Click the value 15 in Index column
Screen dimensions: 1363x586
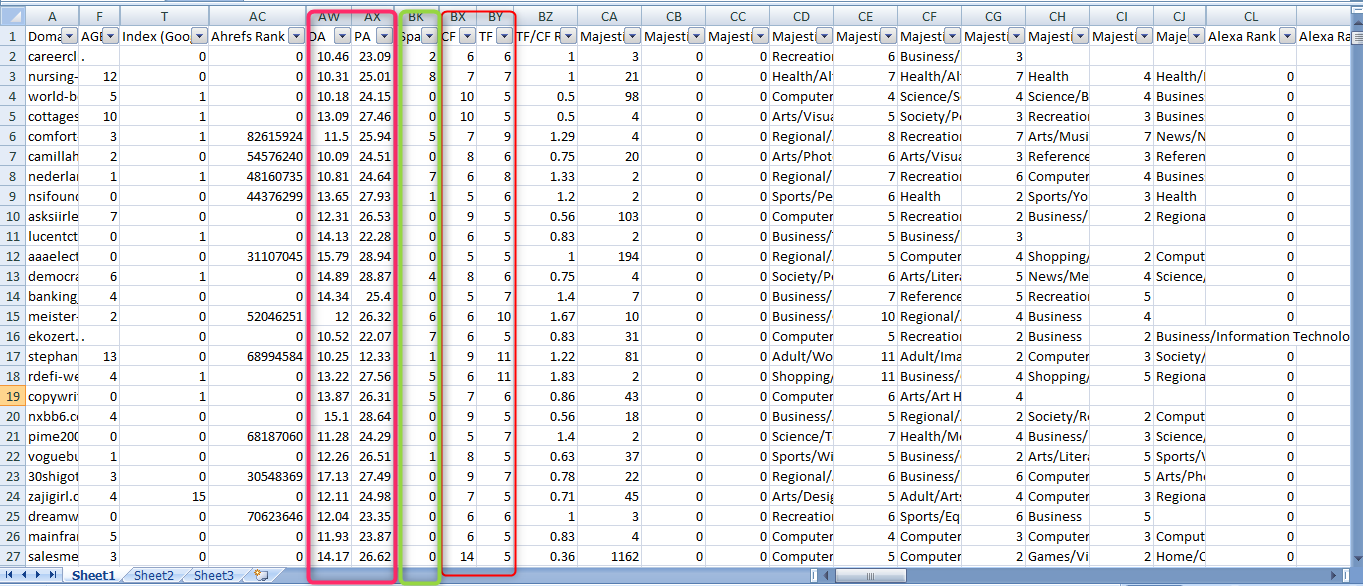(x=165, y=496)
